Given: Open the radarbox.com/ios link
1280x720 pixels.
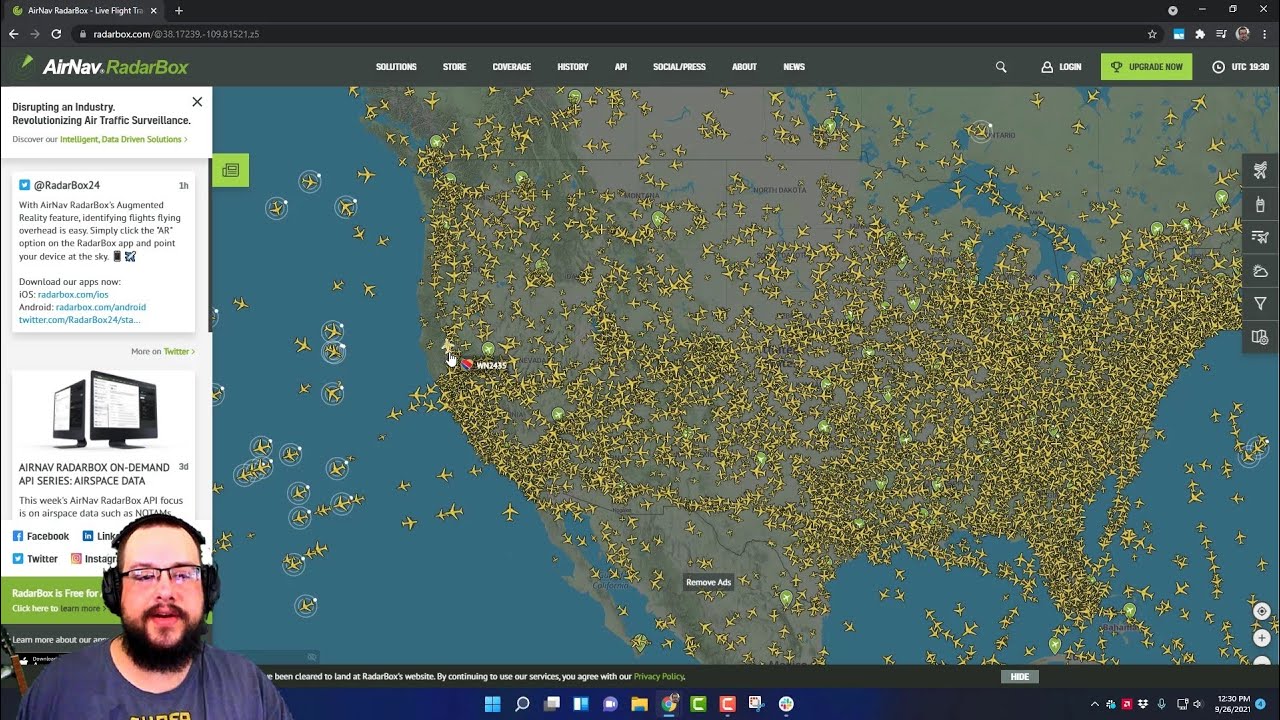Looking at the screenshot, I should (x=73, y=295).
